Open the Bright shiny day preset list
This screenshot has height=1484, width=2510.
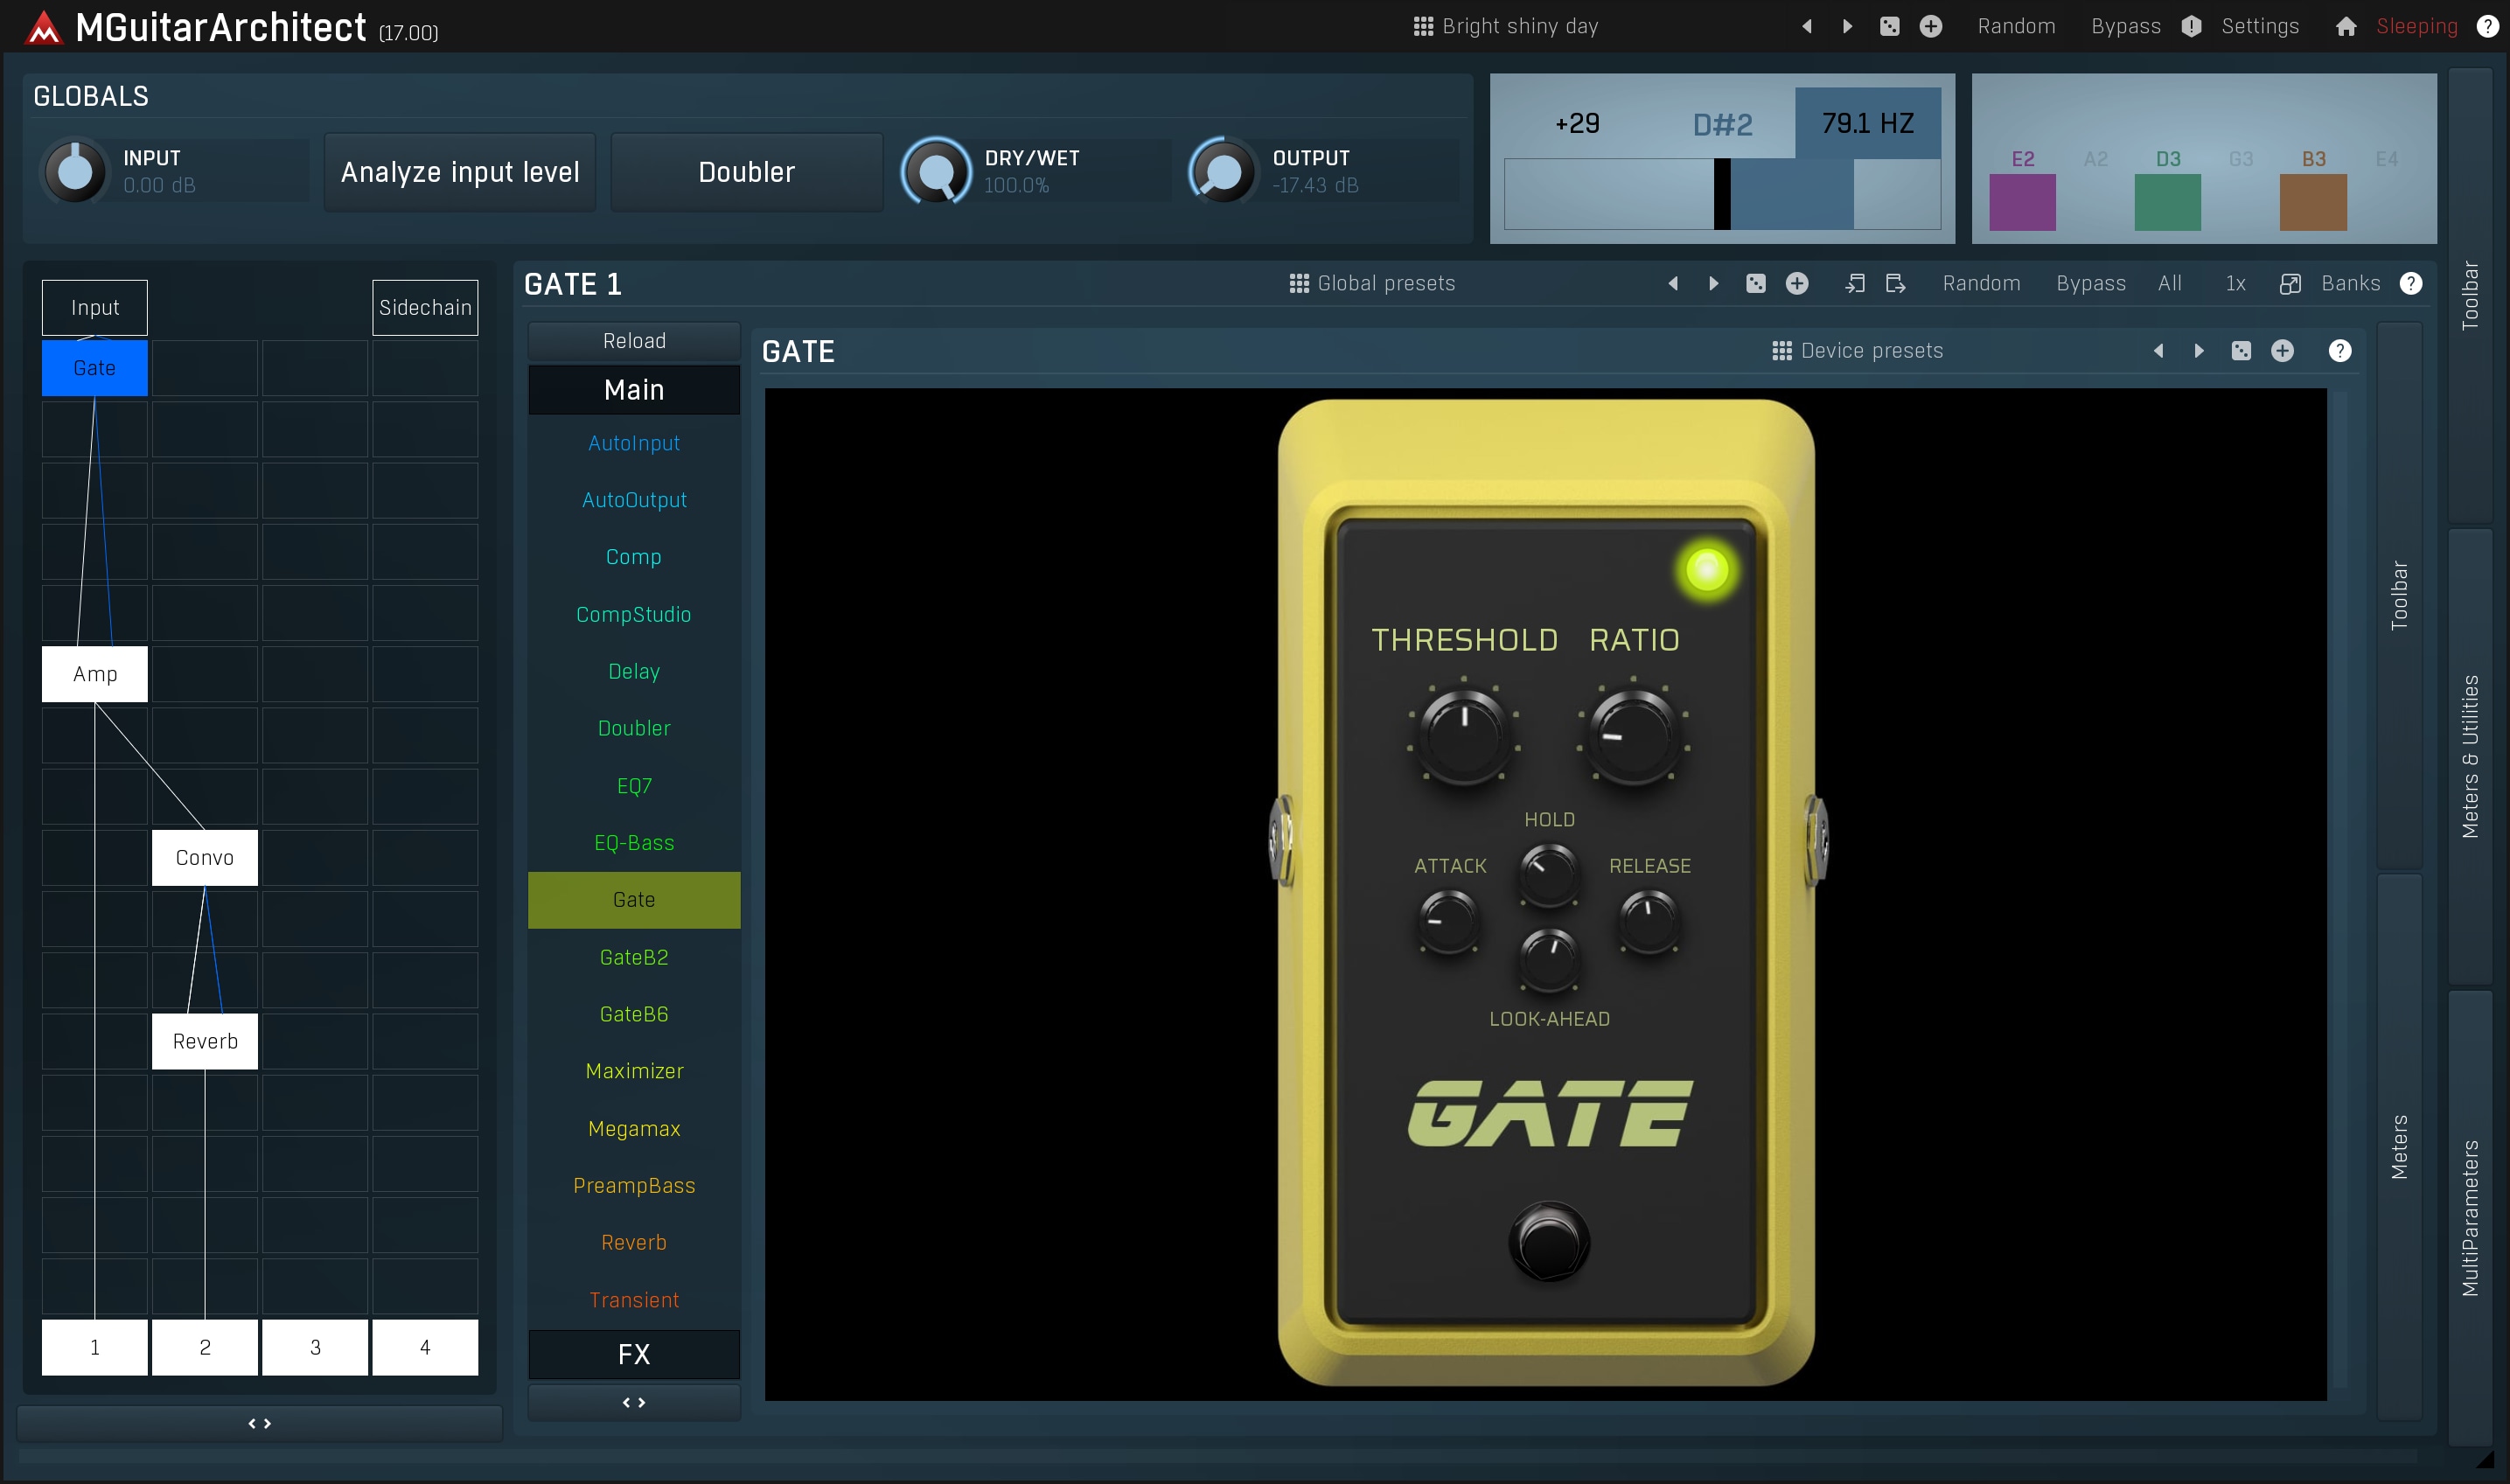click(1506, 27)
